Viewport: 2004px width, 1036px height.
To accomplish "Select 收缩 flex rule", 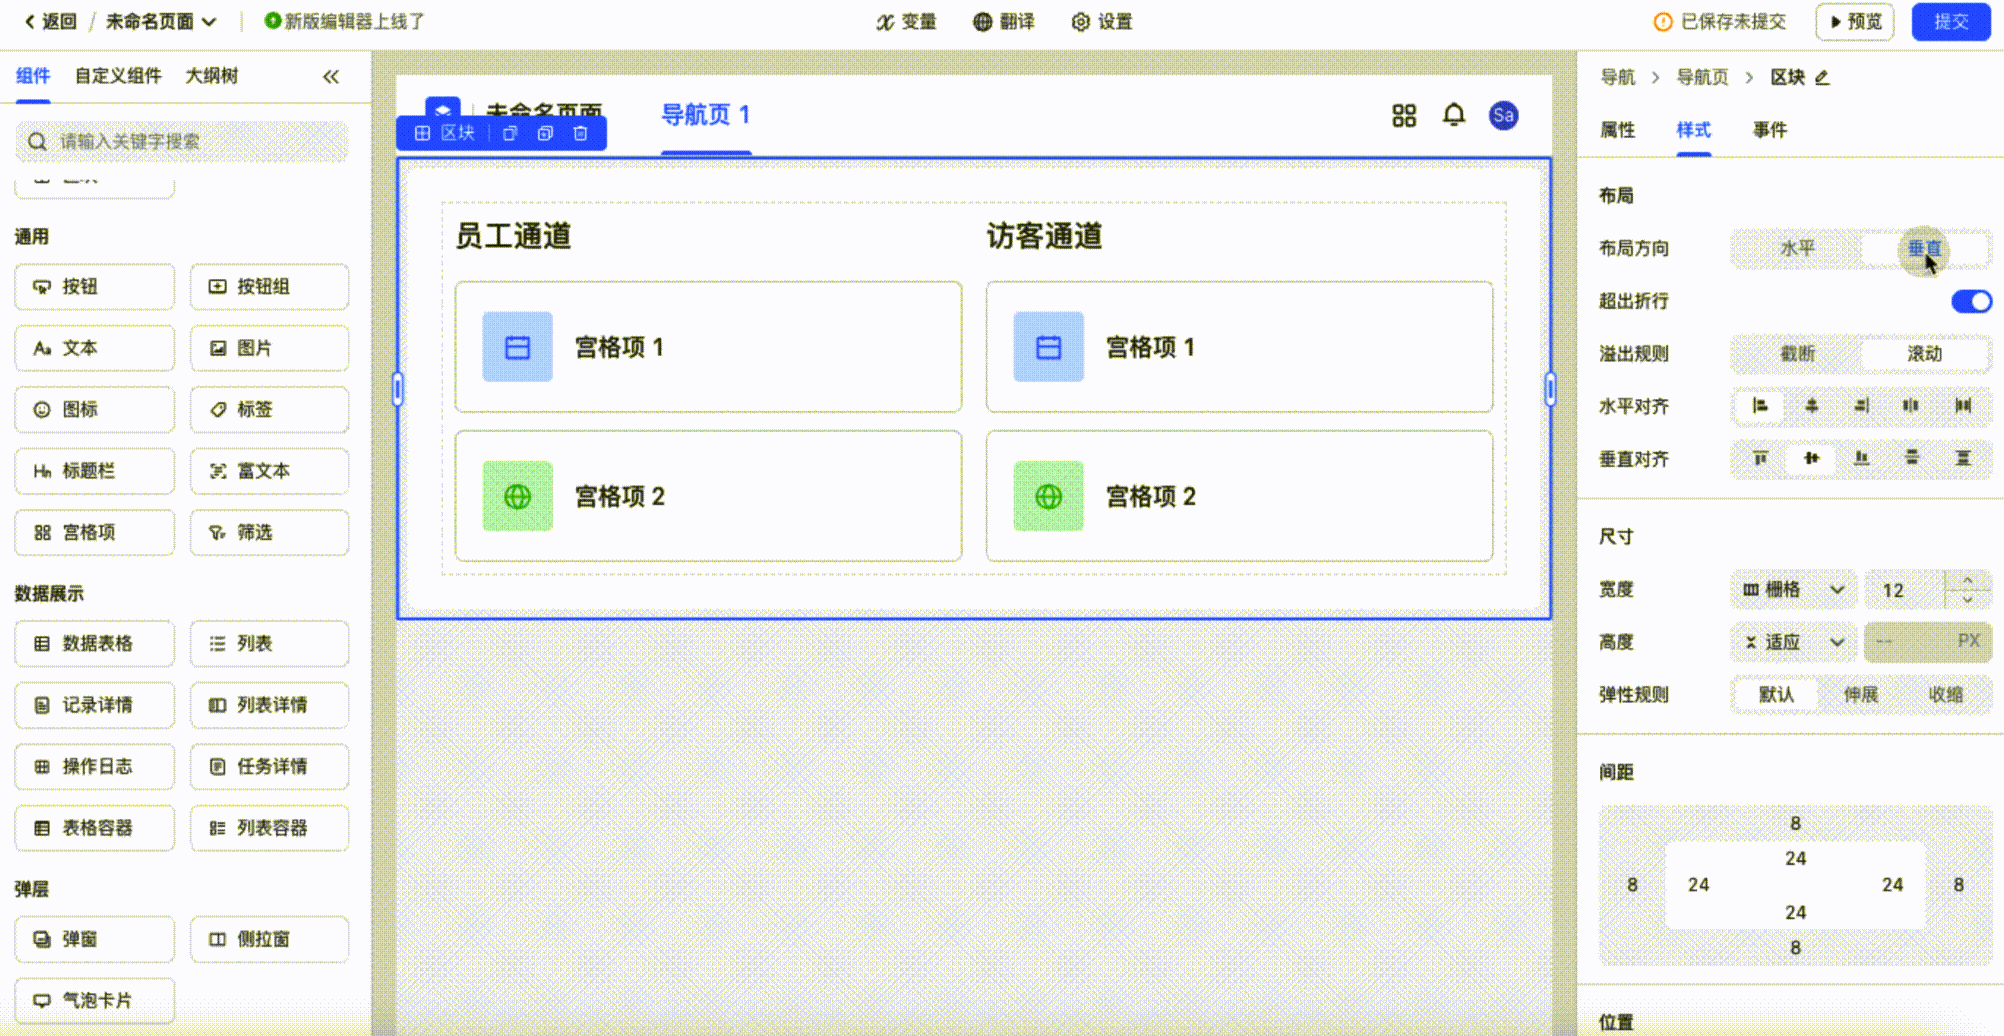I will 1946,695.
